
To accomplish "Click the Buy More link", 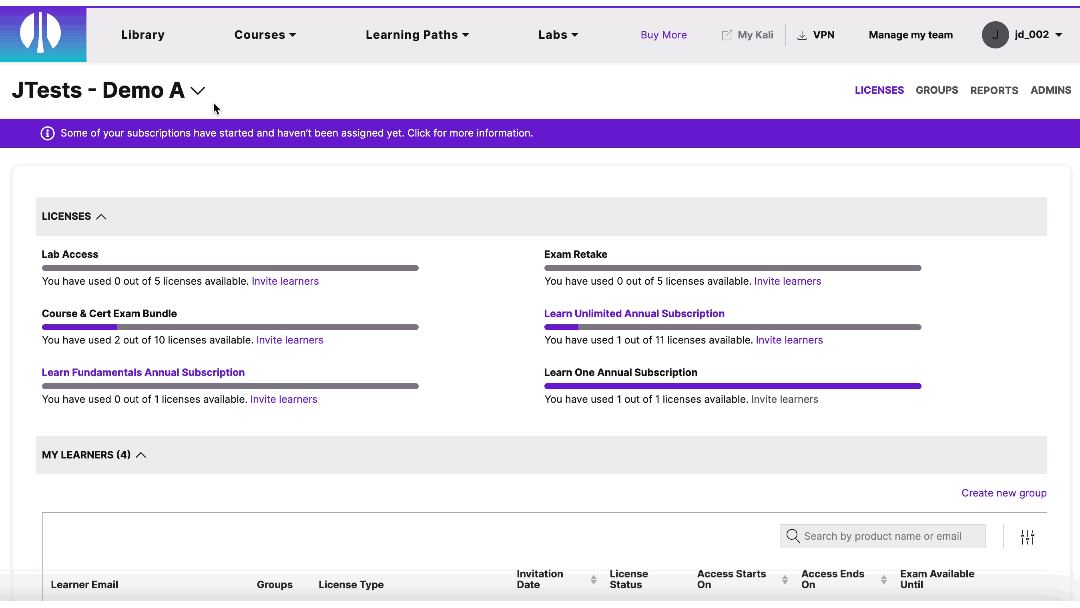I will (663, 34).
